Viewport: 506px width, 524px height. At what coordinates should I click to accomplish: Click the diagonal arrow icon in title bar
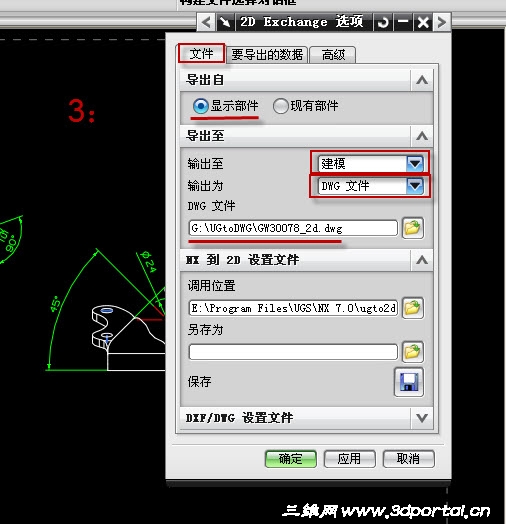pyautogui.click(x=225, y=22)
